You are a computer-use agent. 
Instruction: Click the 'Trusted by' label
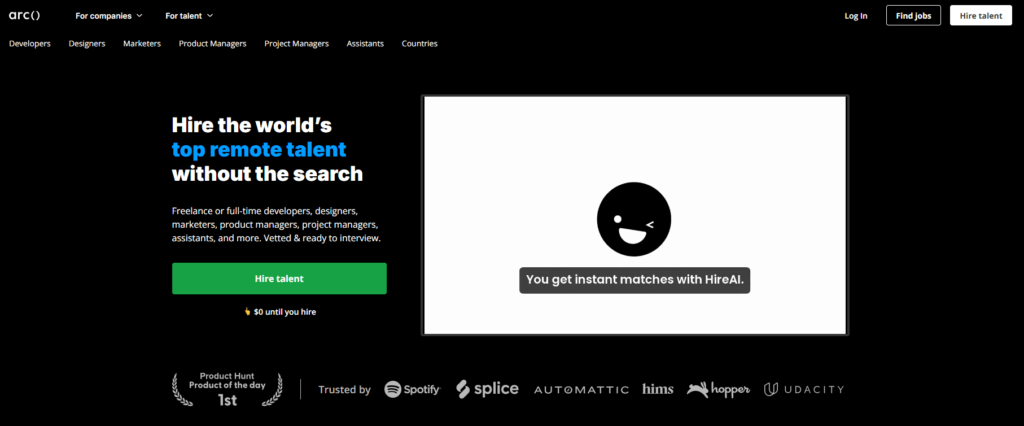click(x=344, y=390)
